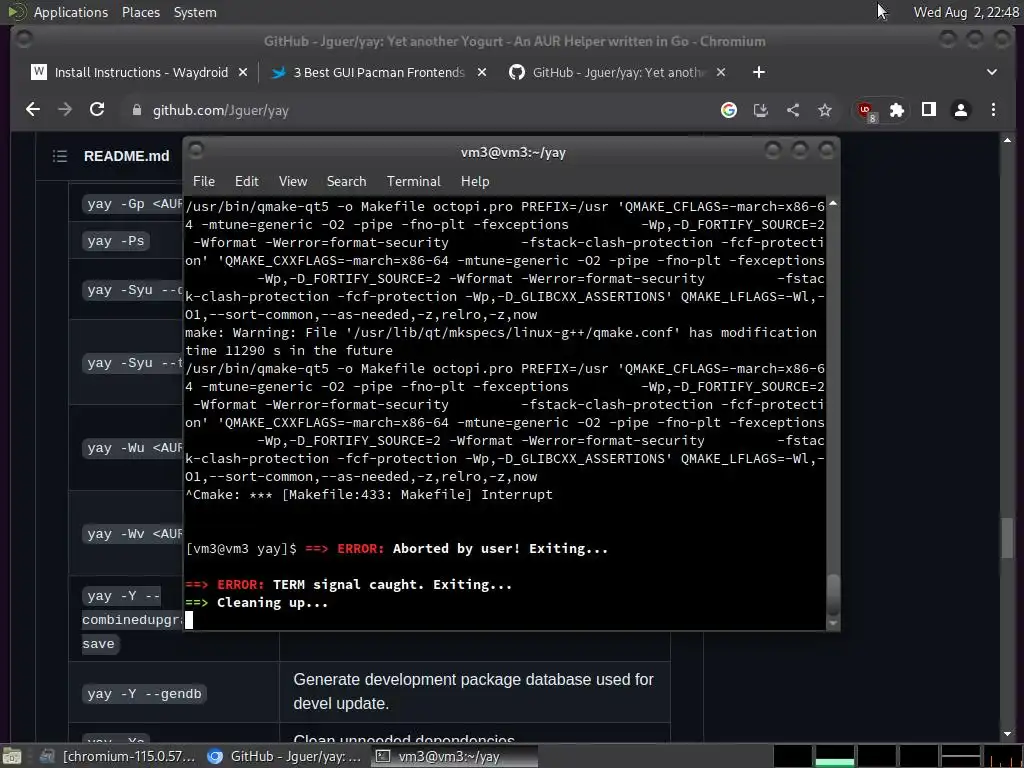Switch to GitHub - Jguer/yay taskbar entry
The image size is (1024, 768).
(x=285, y=756)
